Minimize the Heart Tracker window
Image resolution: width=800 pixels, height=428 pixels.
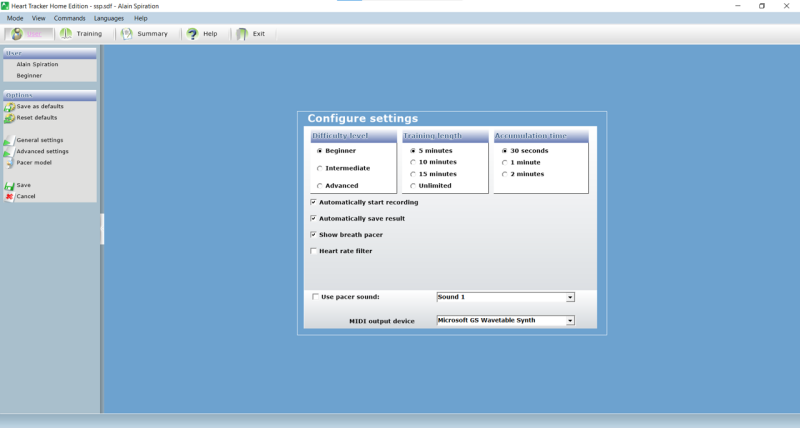point(738,6)
